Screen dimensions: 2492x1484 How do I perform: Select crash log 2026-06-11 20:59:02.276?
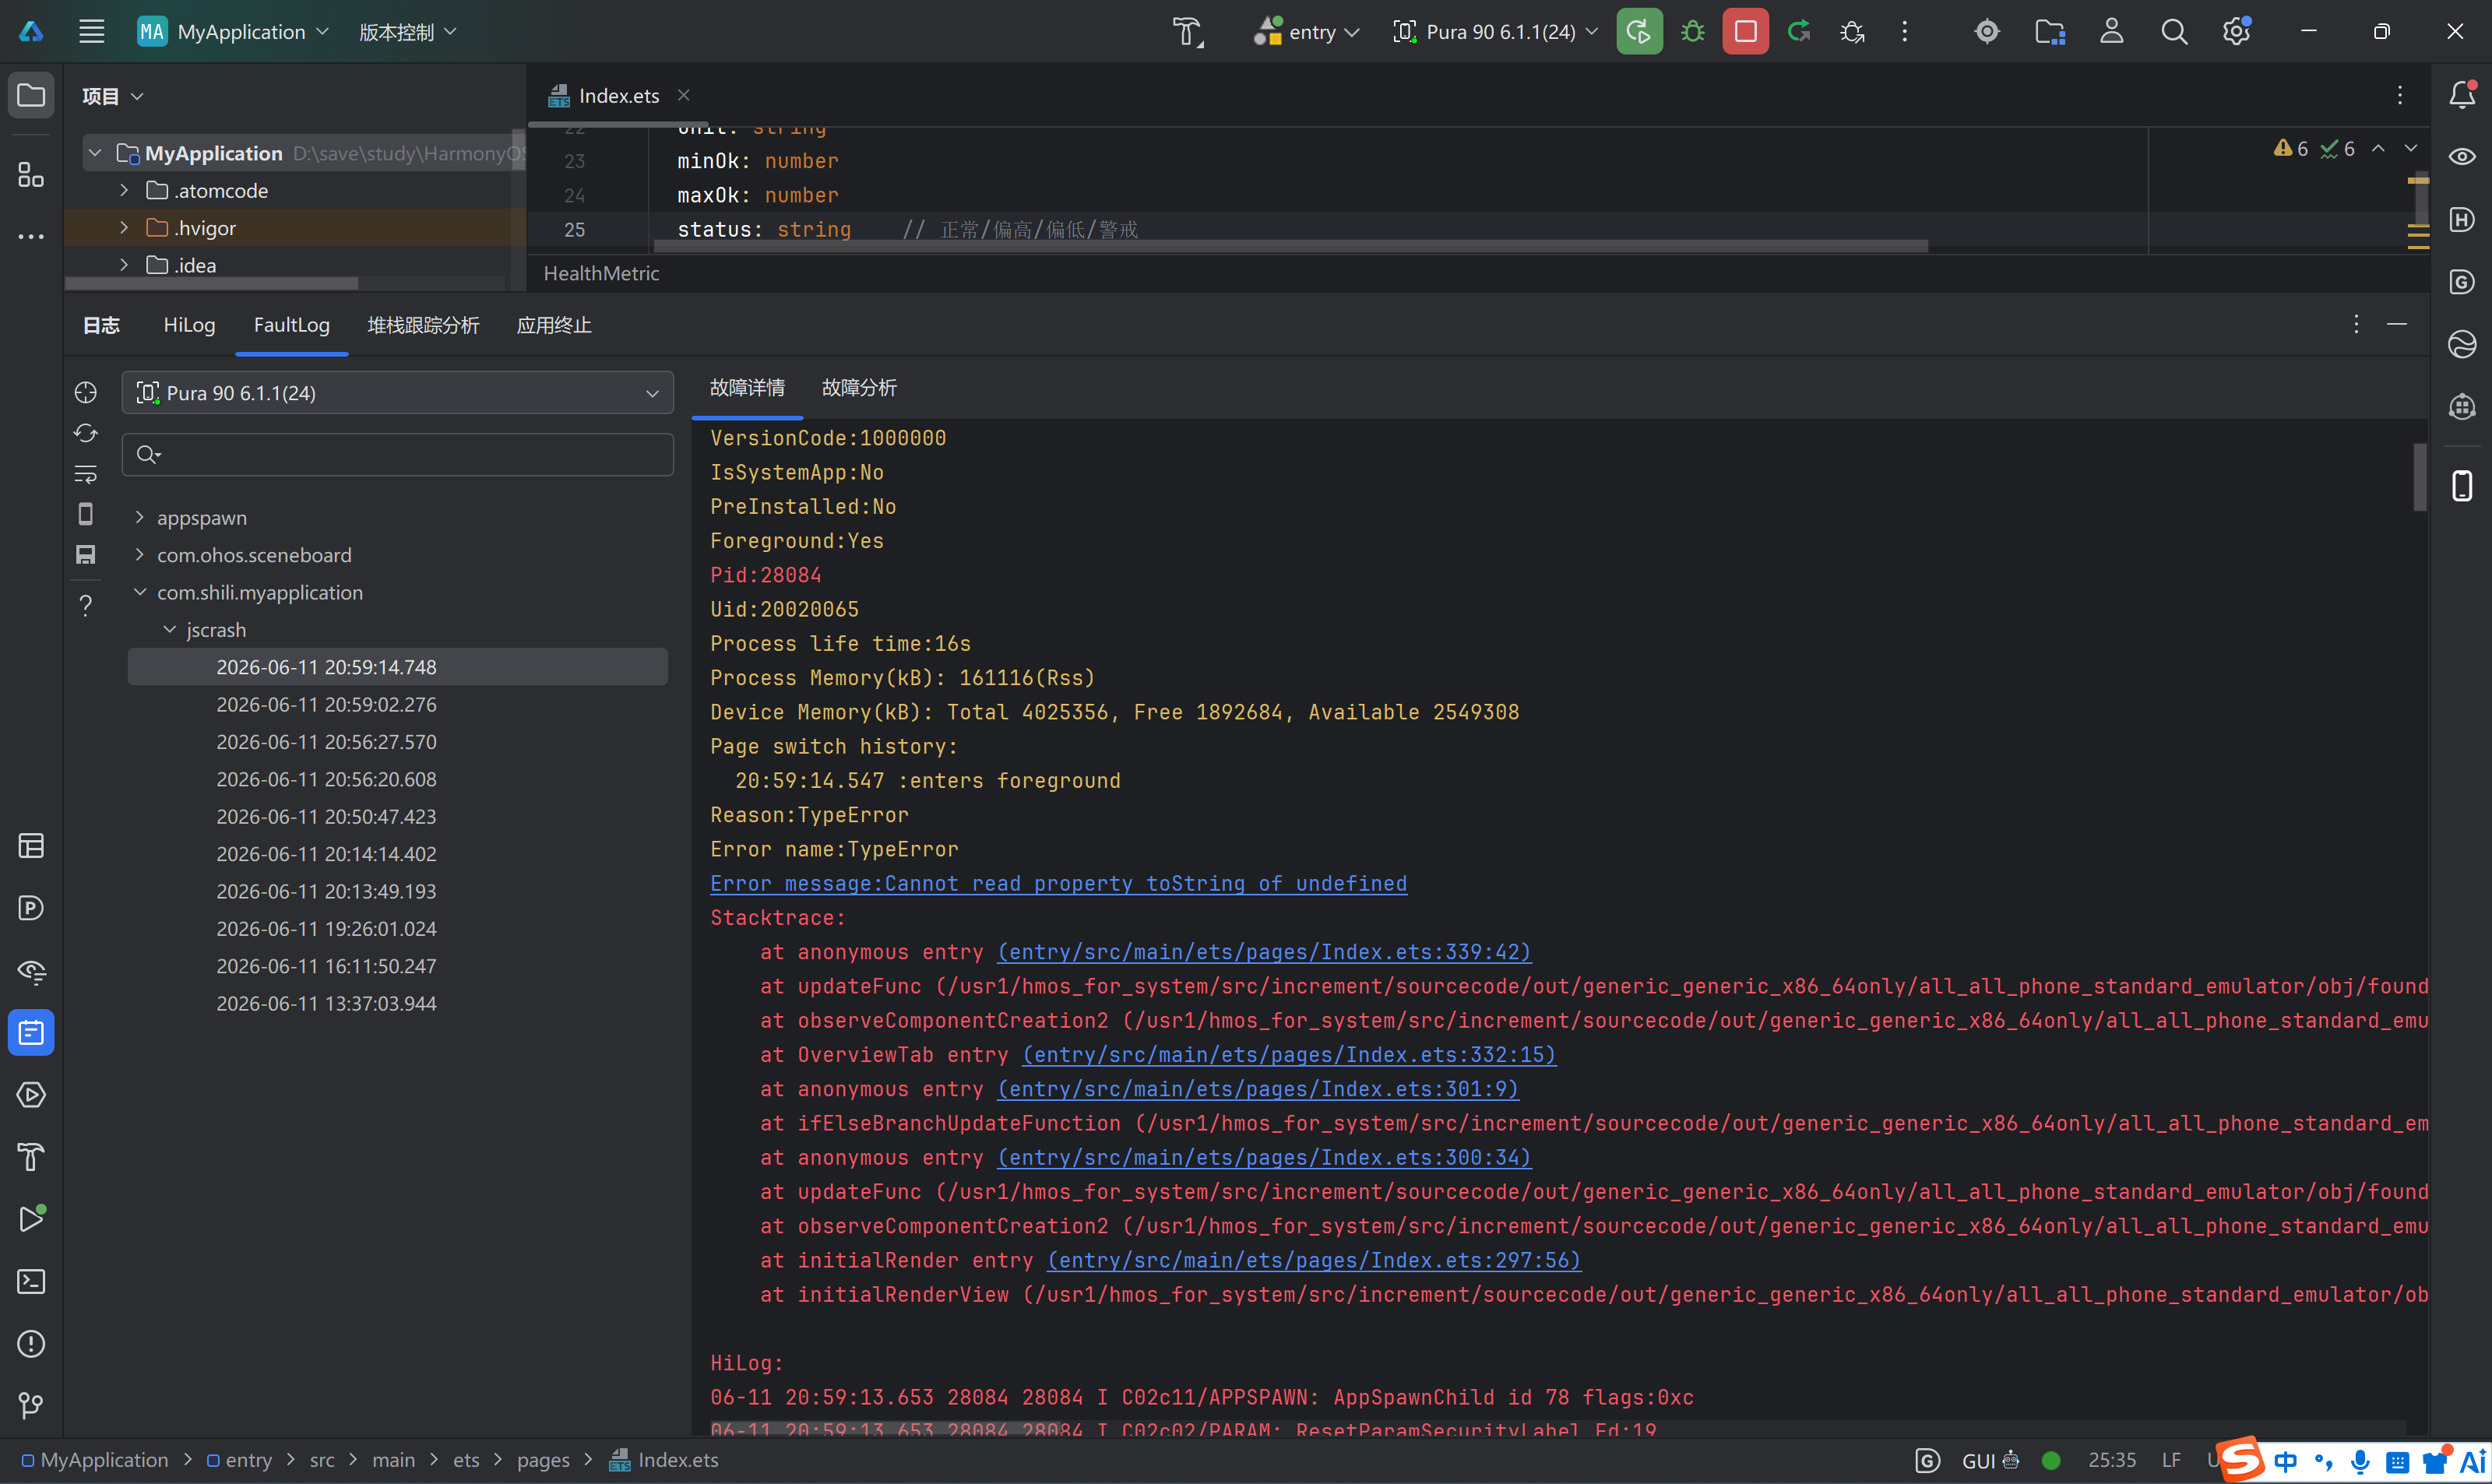[327, 705]
